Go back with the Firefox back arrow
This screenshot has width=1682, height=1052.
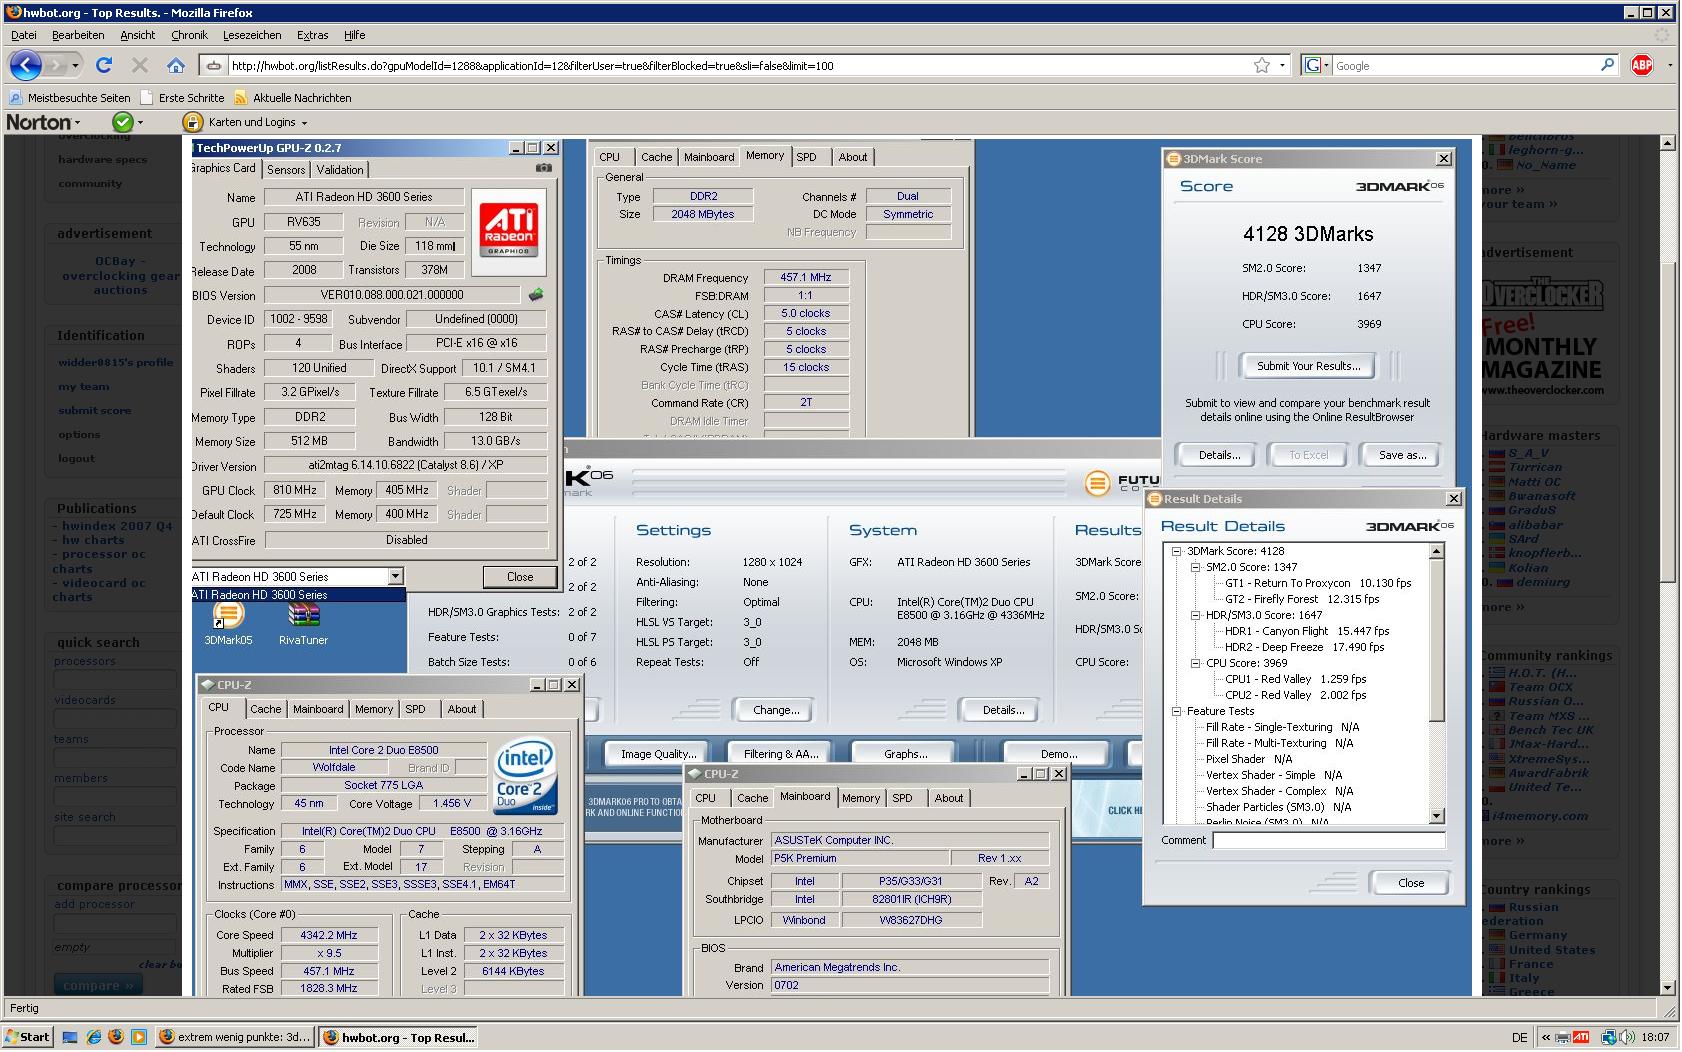pyautogui.click(x=26, y=65)
